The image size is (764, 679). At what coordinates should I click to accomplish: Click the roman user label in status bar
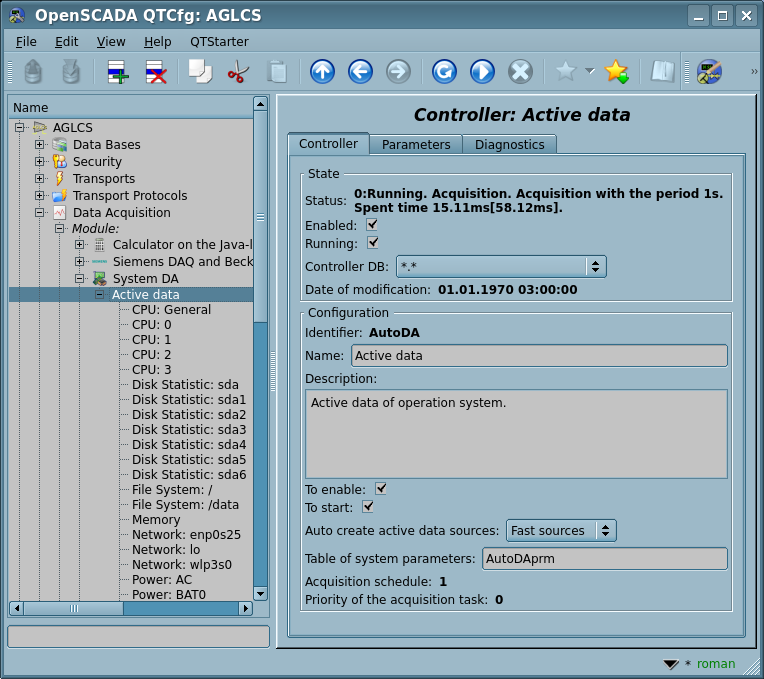pos(716,663)
